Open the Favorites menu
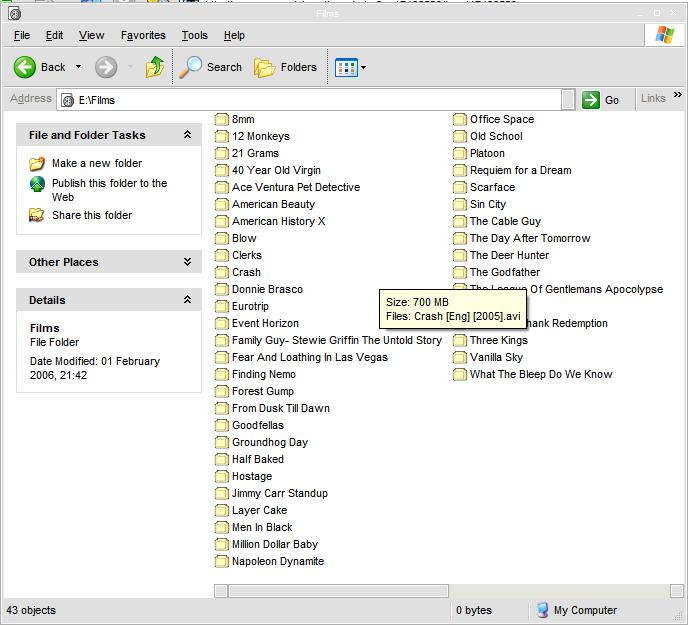The width and height of the screenshot is (688, 625). 143,35
